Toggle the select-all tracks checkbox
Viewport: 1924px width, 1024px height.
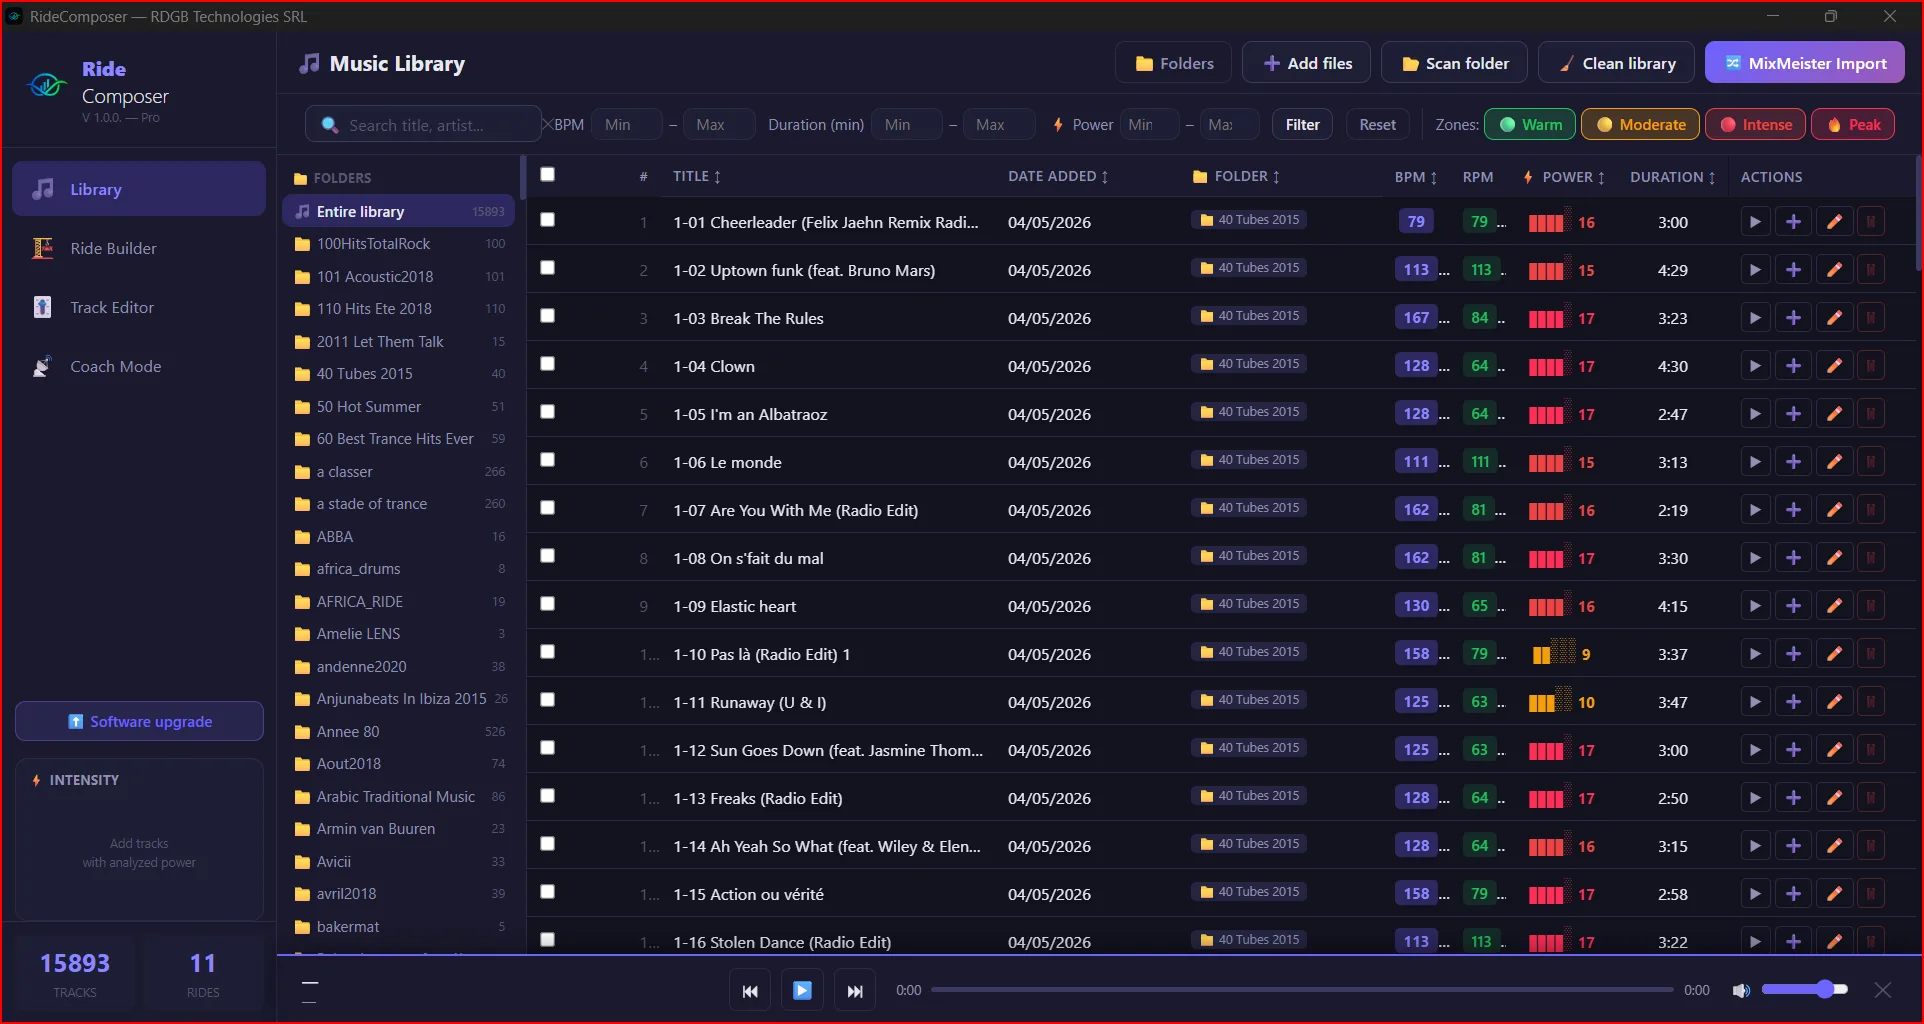click(547, 174)
